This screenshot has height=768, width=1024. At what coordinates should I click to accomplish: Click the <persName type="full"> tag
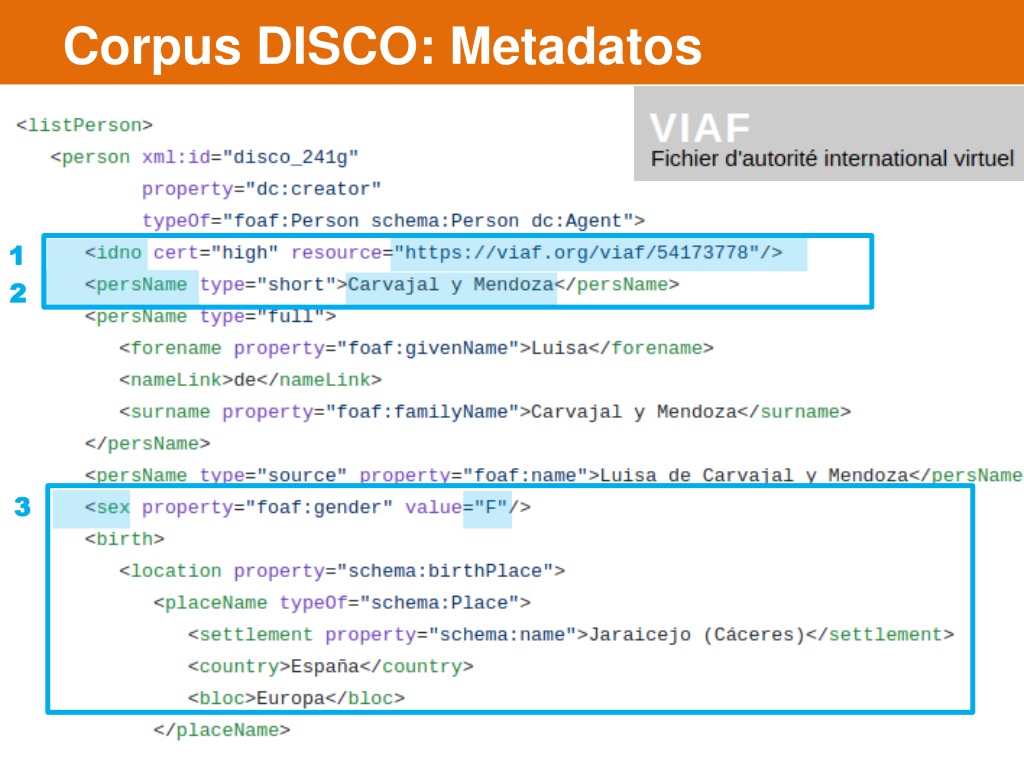(x=210, y=316)
